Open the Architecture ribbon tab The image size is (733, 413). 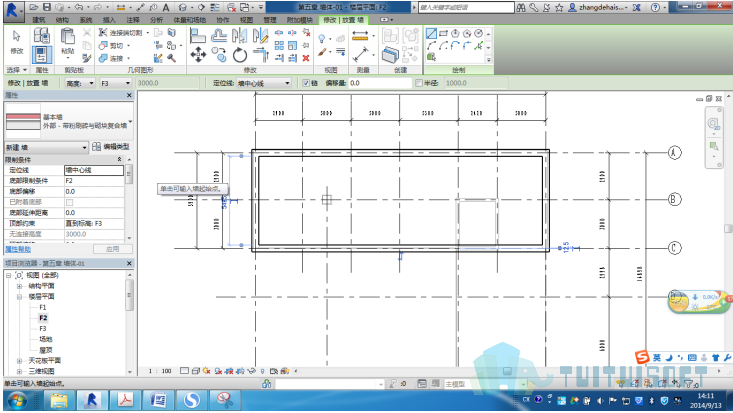click(x=39, y=20)
